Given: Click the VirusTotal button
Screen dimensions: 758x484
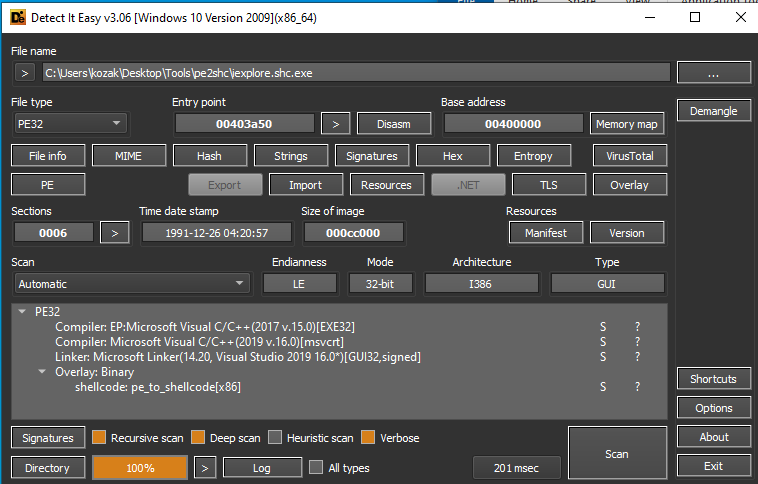Looking at the screenshot, I should pyautogui.click(x=629, y=156).
